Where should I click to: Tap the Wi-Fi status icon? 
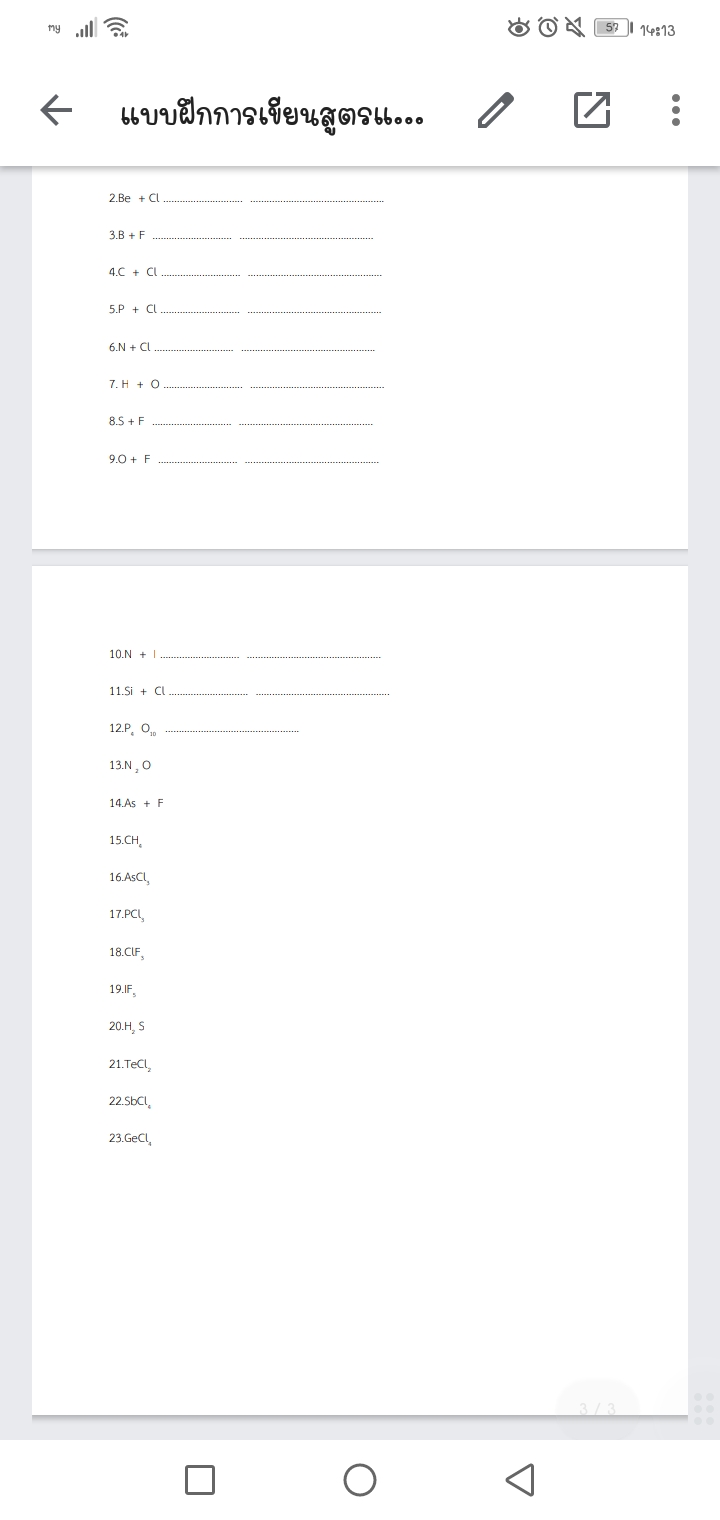point(117,29)
